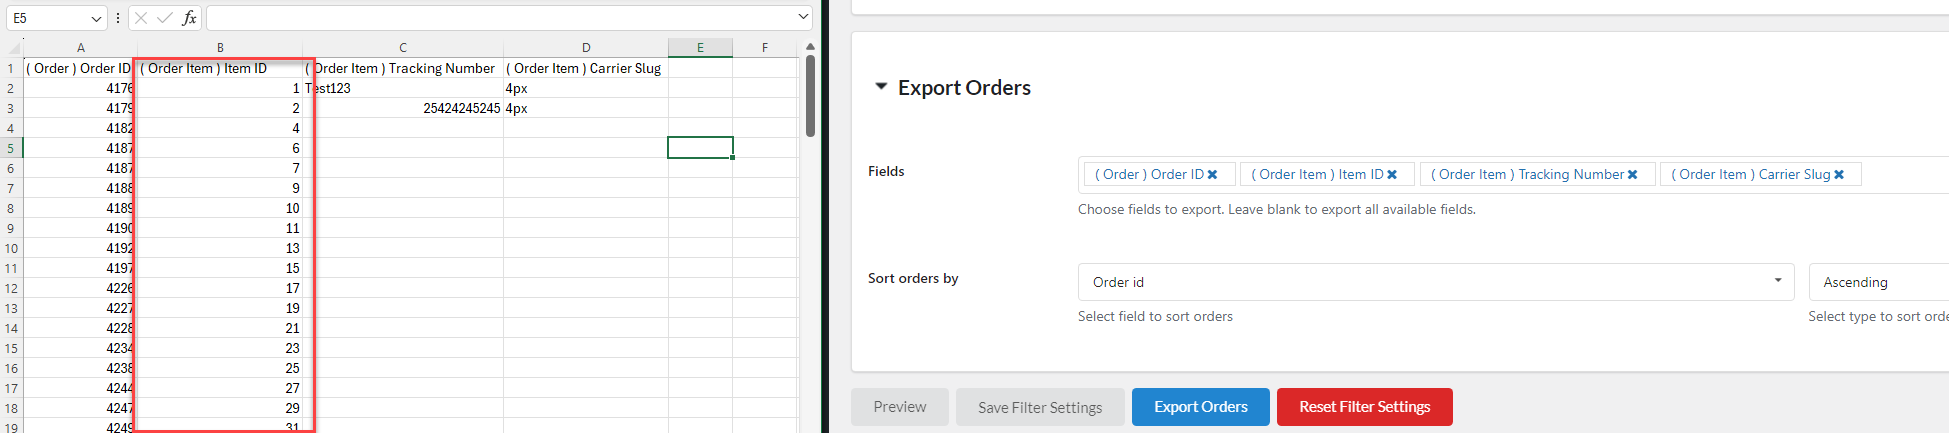Remove the Carrier Slug field tag
This screenshot has height=433, width=1949.
coord(1839,175)
